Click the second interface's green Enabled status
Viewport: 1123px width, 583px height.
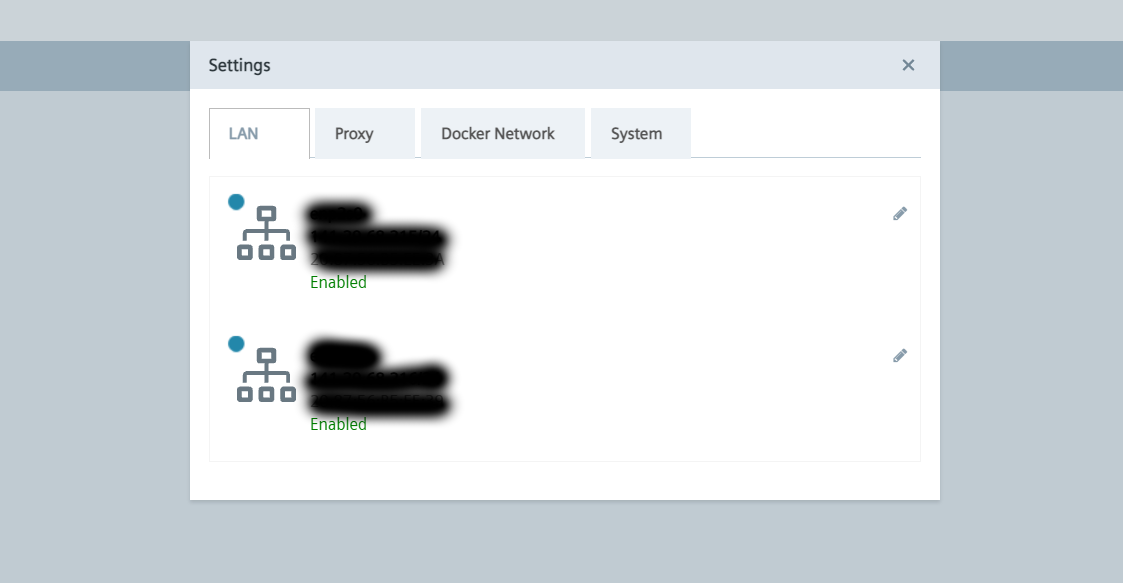click(338, 424)
